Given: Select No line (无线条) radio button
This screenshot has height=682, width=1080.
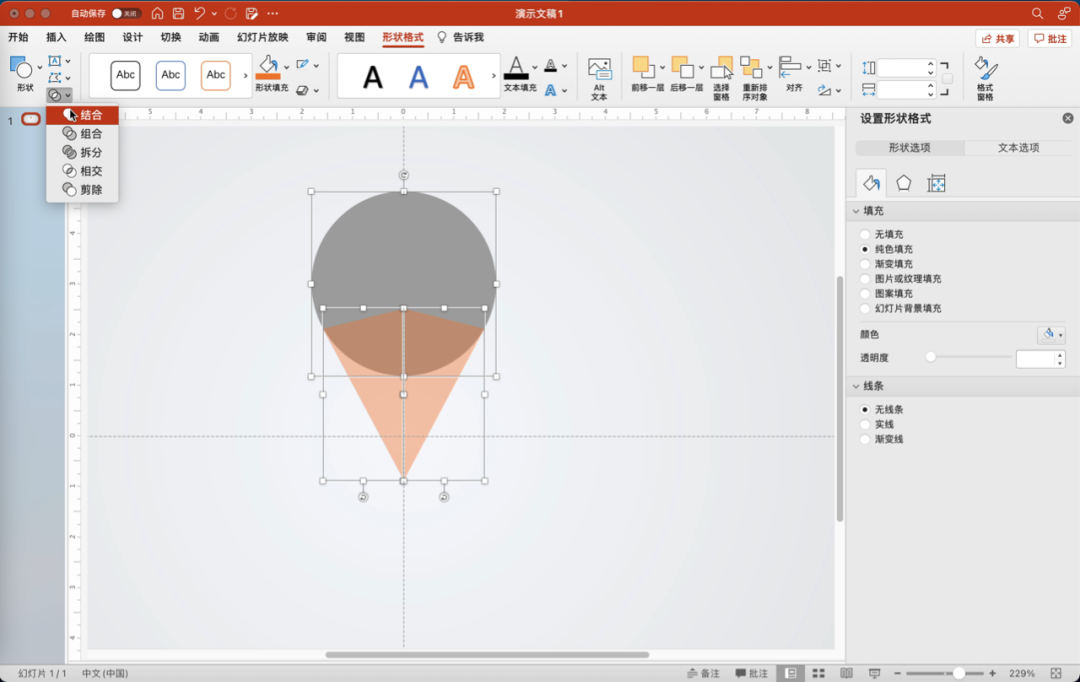Looking at the screenshot, I should point(865,409).
